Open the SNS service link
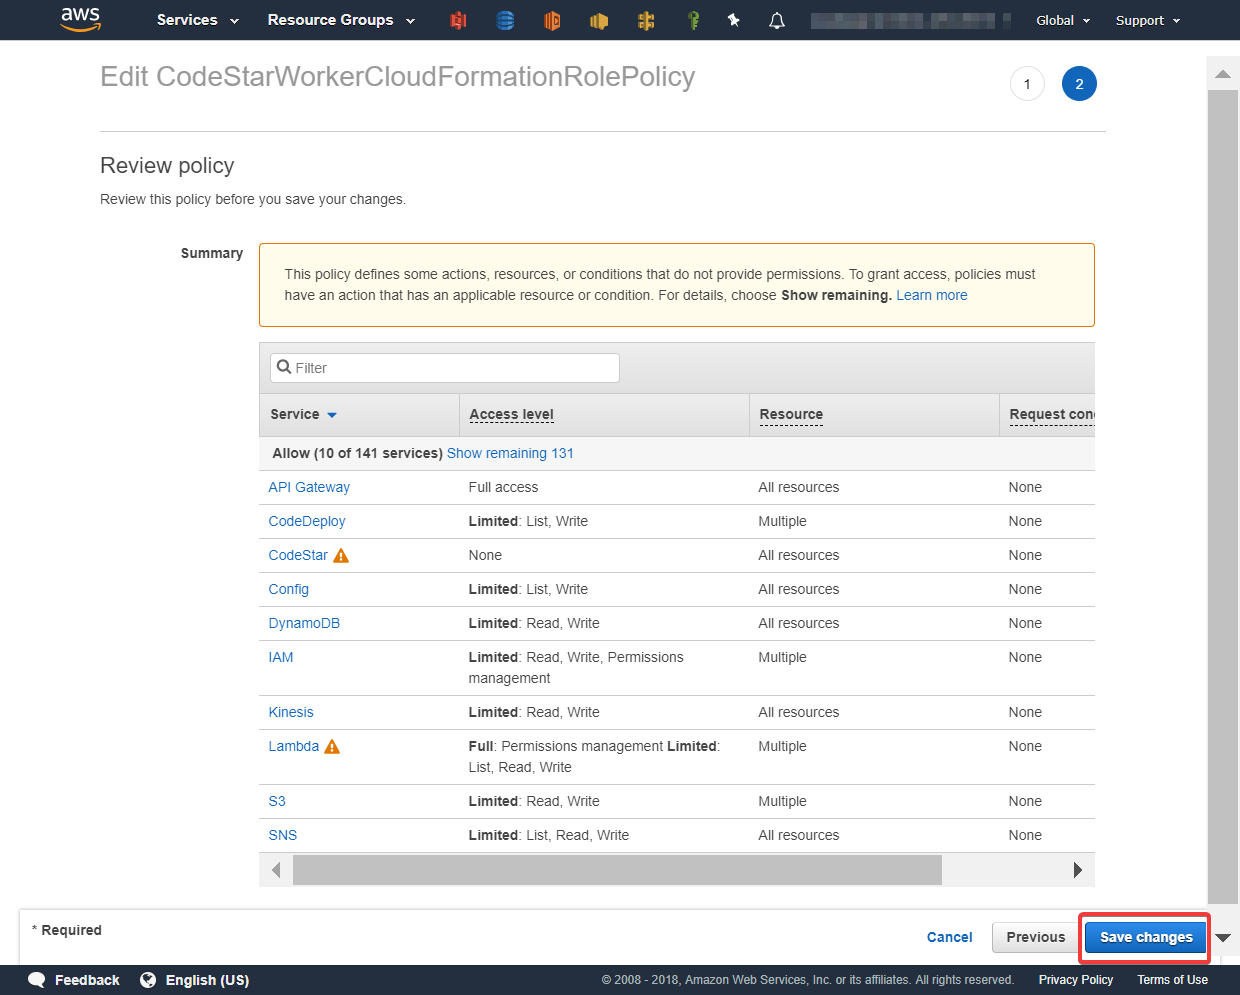Viewport: 1240px width, 995px height. coord(283,835)
